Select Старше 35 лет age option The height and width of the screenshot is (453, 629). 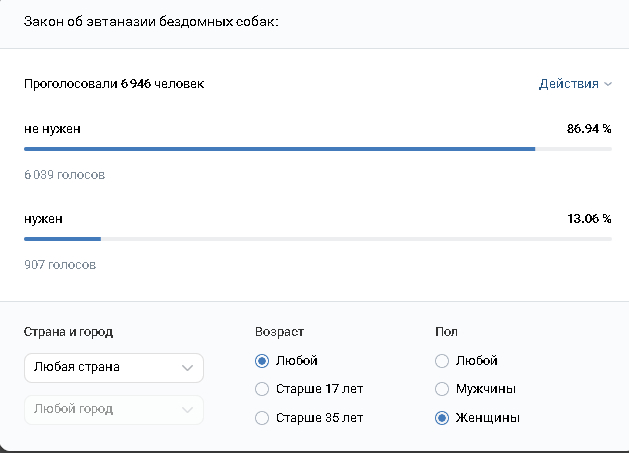(x=262, y=417)
